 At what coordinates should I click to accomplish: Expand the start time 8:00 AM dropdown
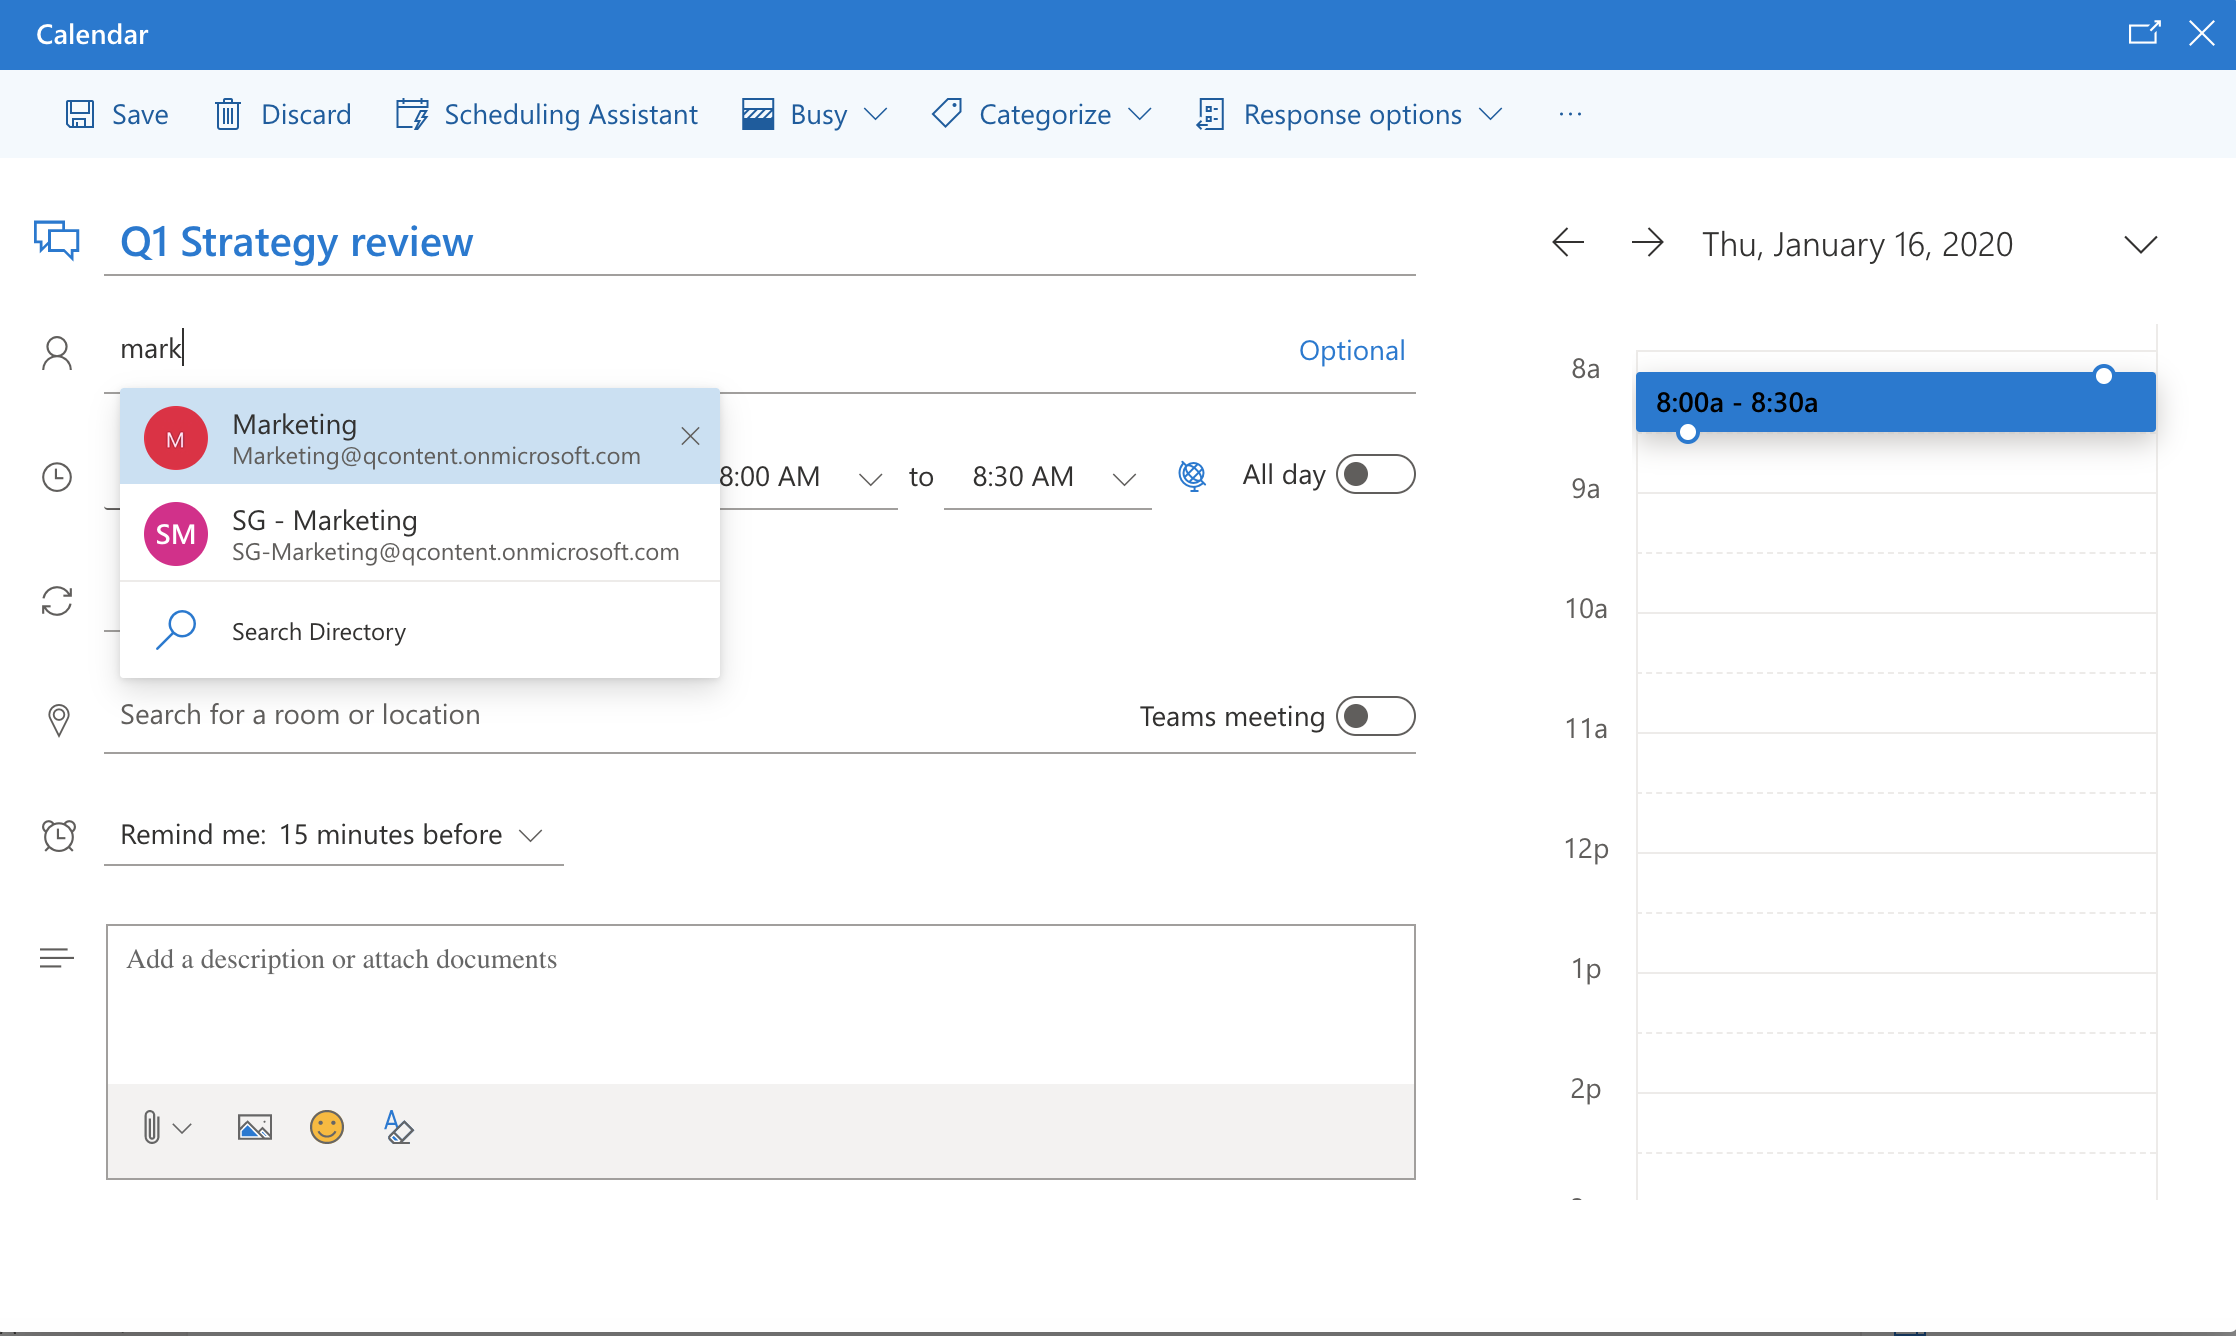[x=873, y=476]
